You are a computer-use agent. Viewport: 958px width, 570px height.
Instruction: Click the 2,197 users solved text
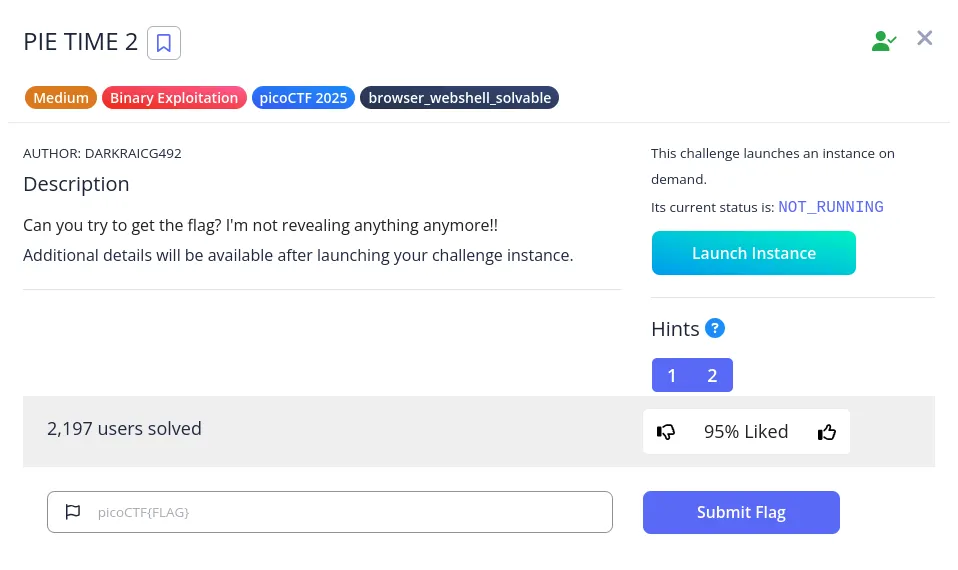point(124,429)
